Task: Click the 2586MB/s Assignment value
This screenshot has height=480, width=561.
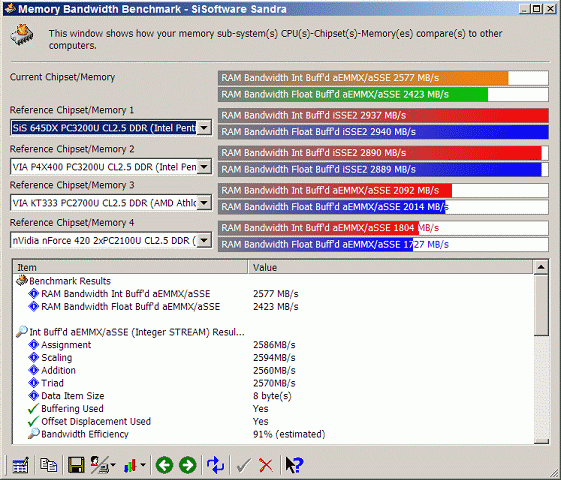Action: coord(274,345)
